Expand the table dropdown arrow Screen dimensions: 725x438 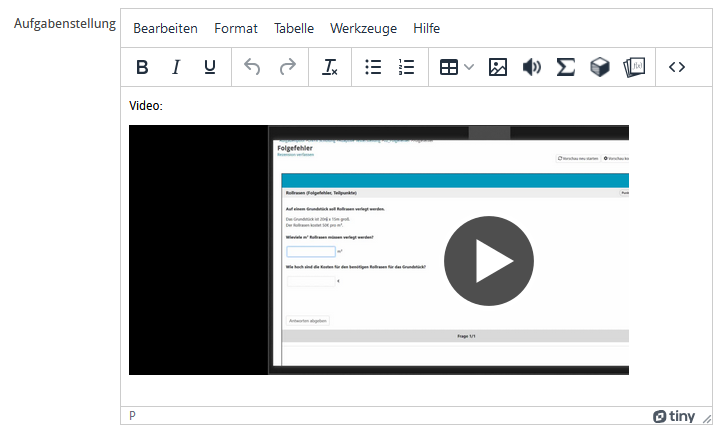point(469,67)
